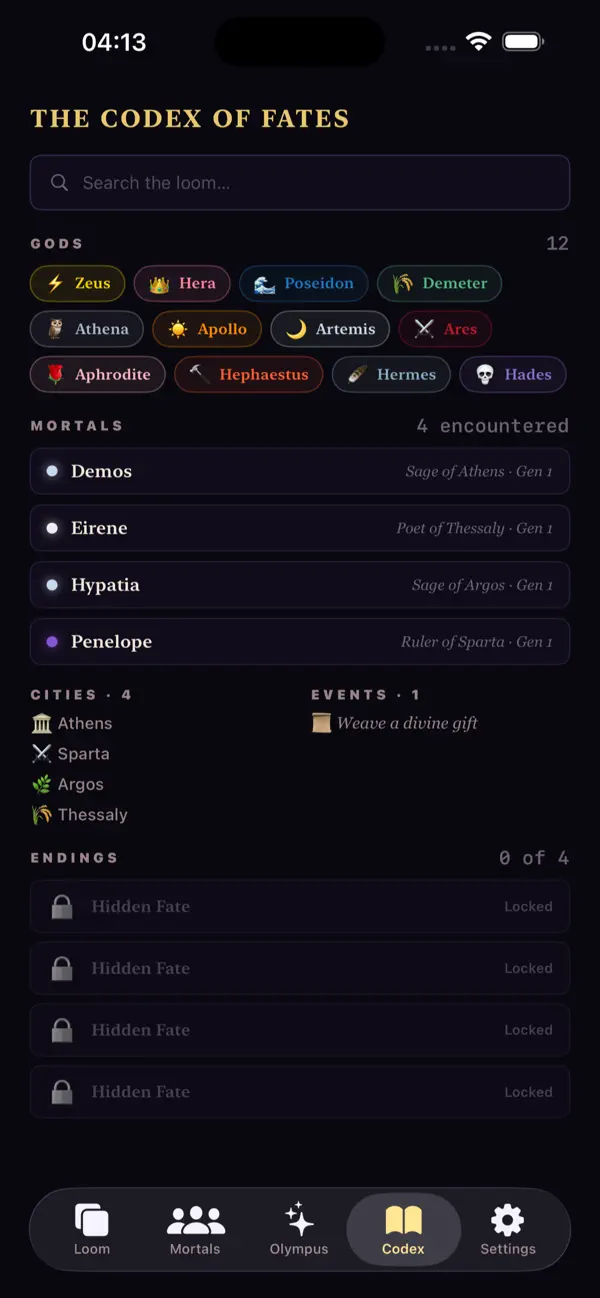Tap the scroll icon beside Weave a divine gift

[321, 723]
